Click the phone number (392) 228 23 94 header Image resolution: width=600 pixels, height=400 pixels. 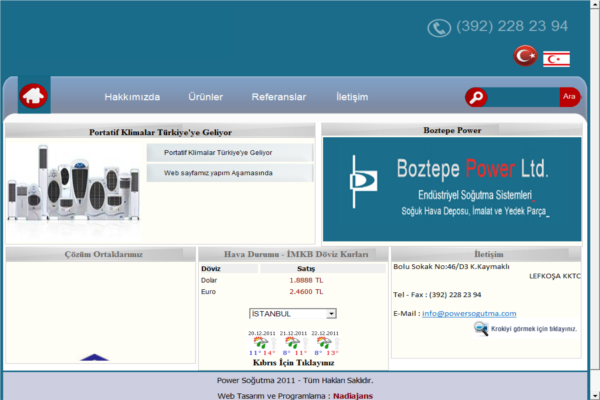coord(512,26)
